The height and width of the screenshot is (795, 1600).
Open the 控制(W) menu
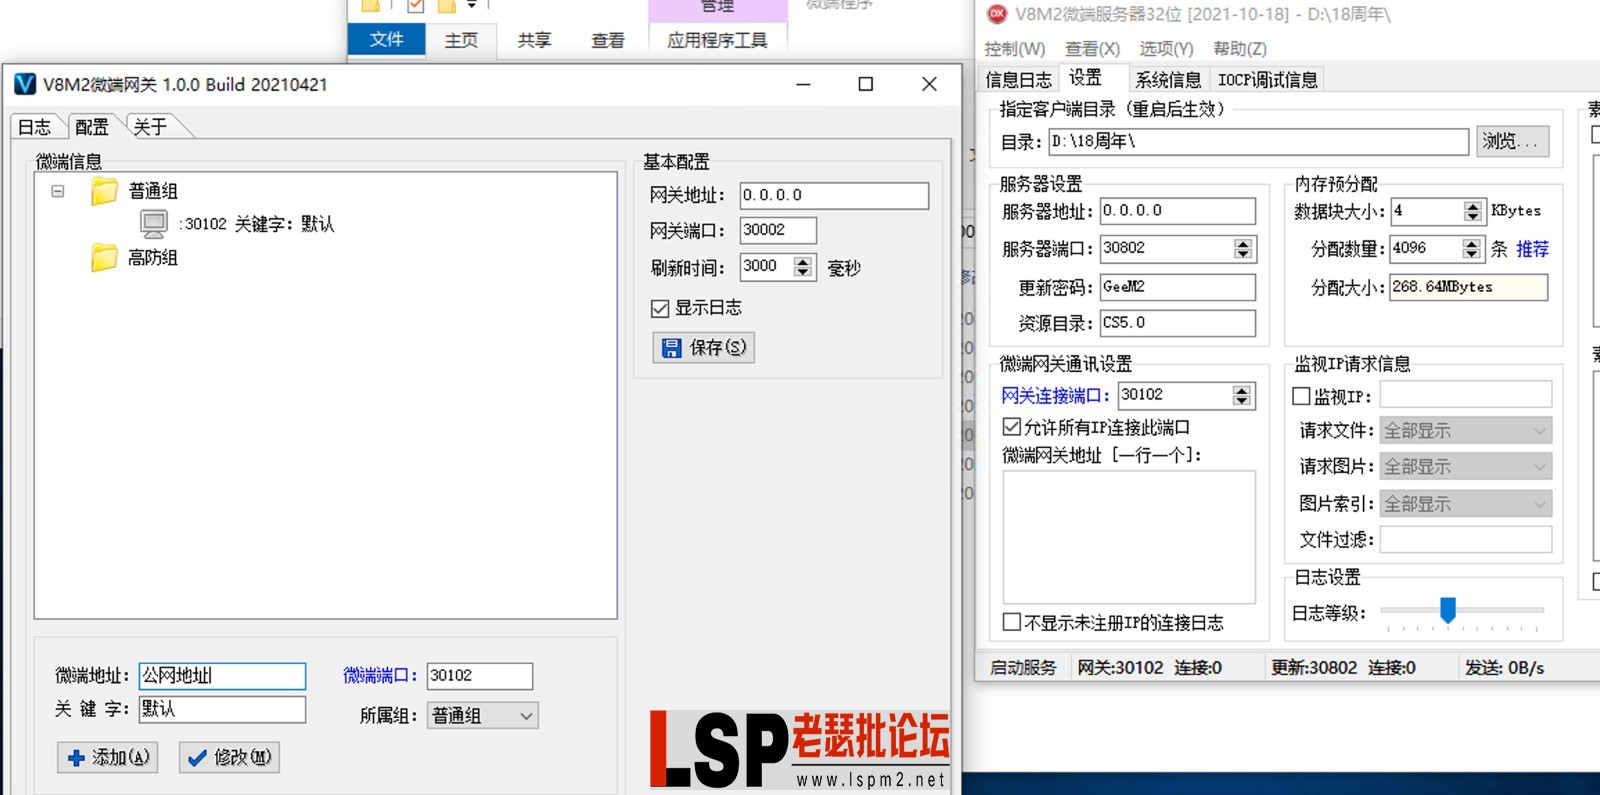tap(1015, 48)
